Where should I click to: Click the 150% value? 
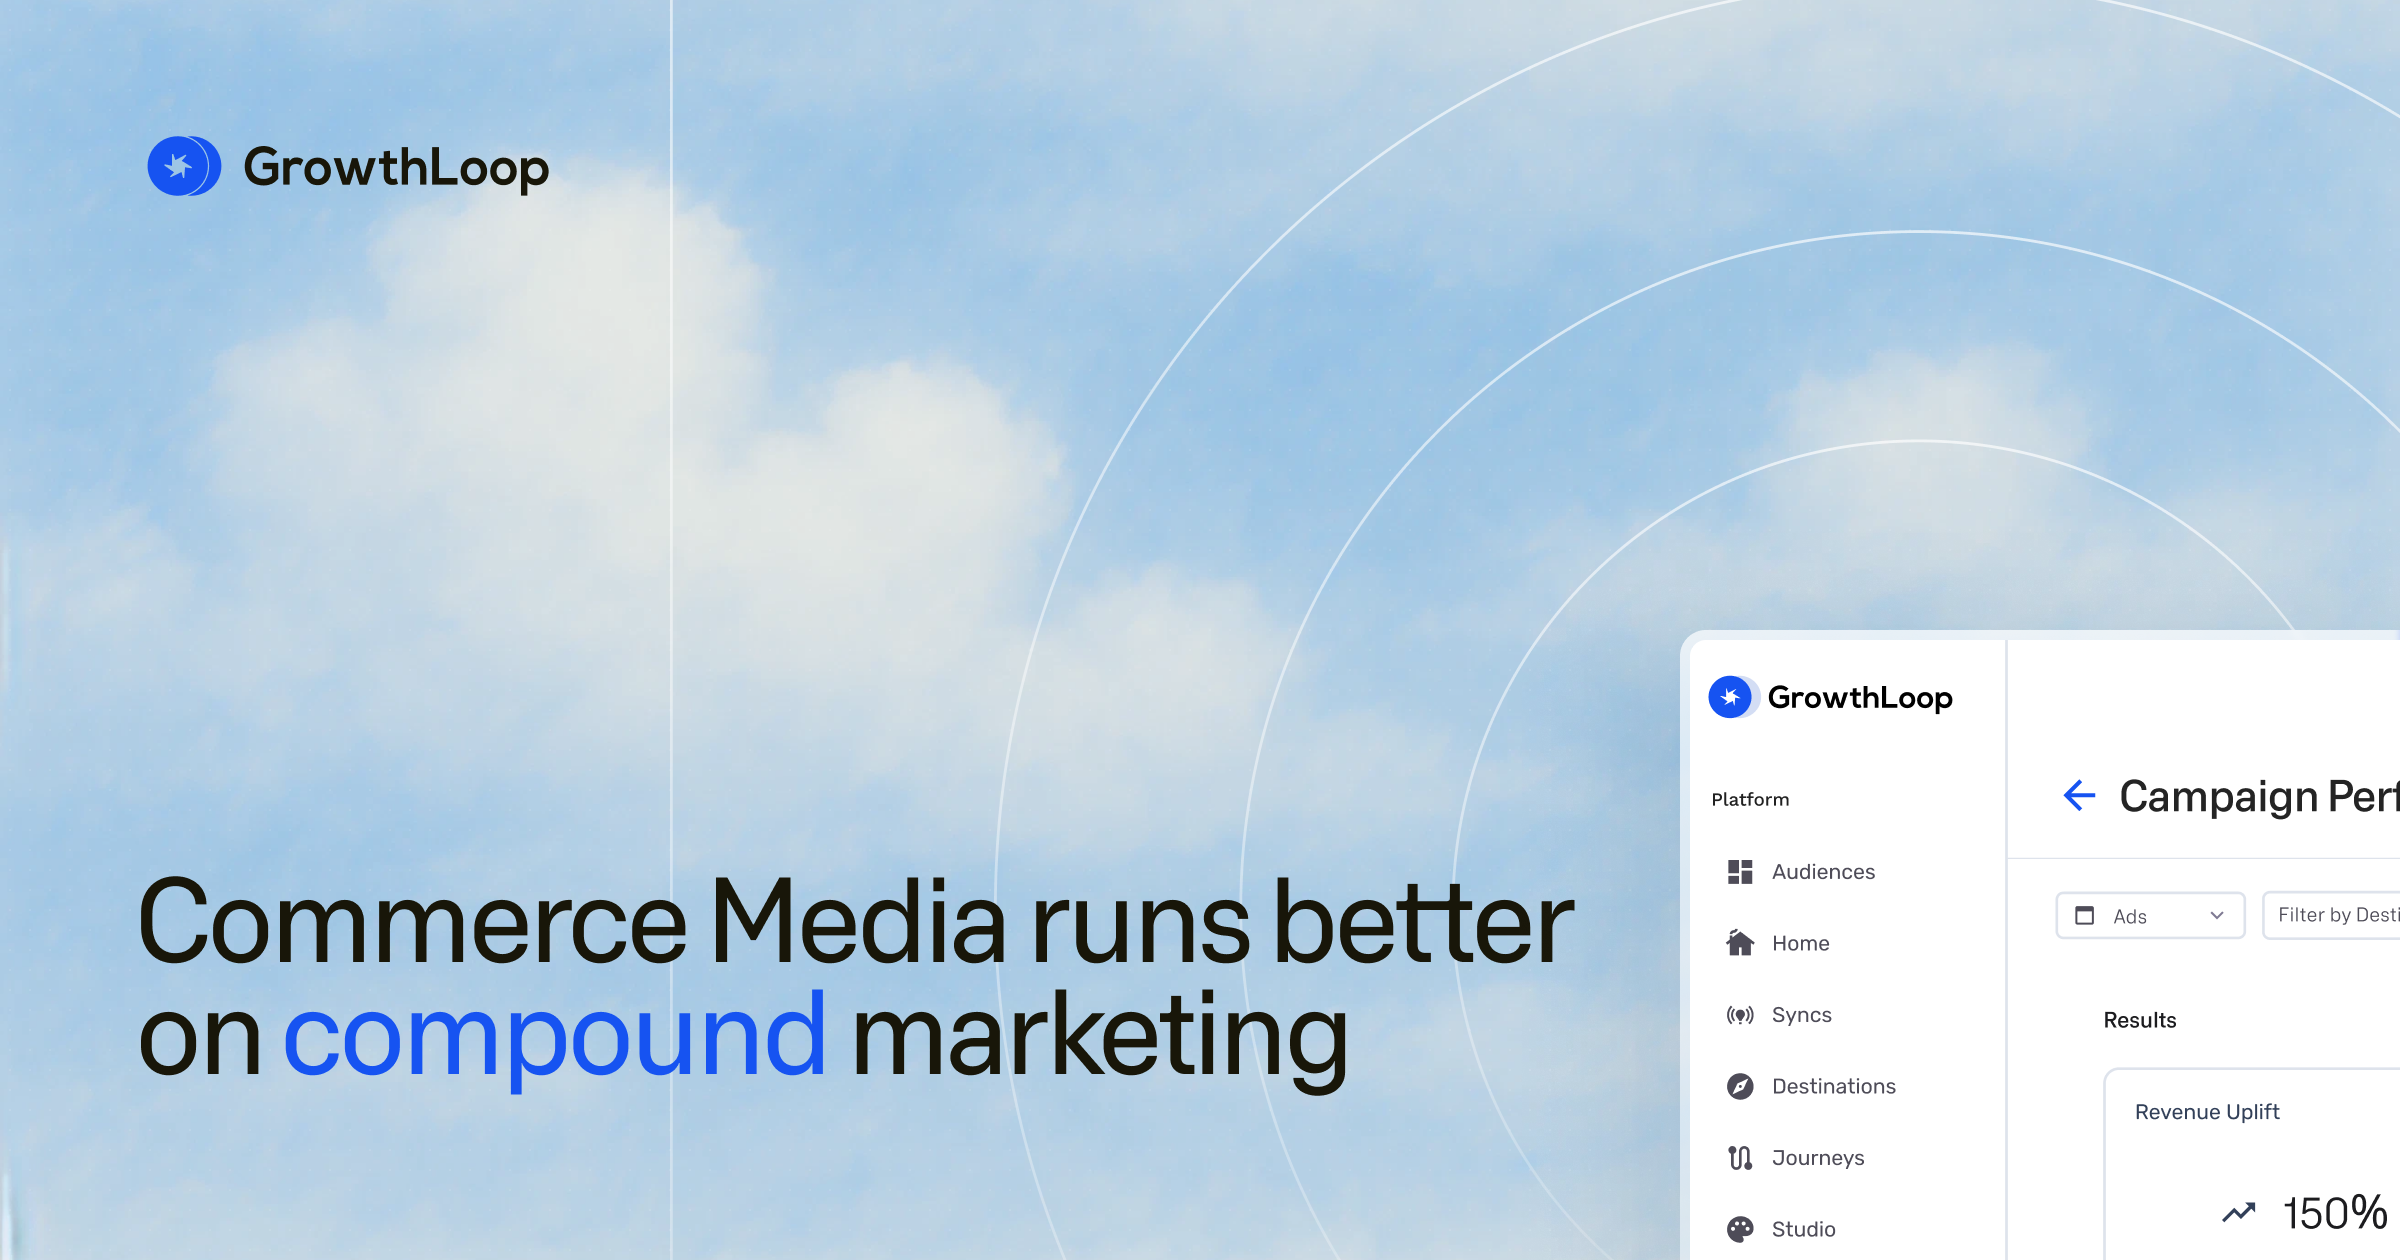pos(2335,1213)
